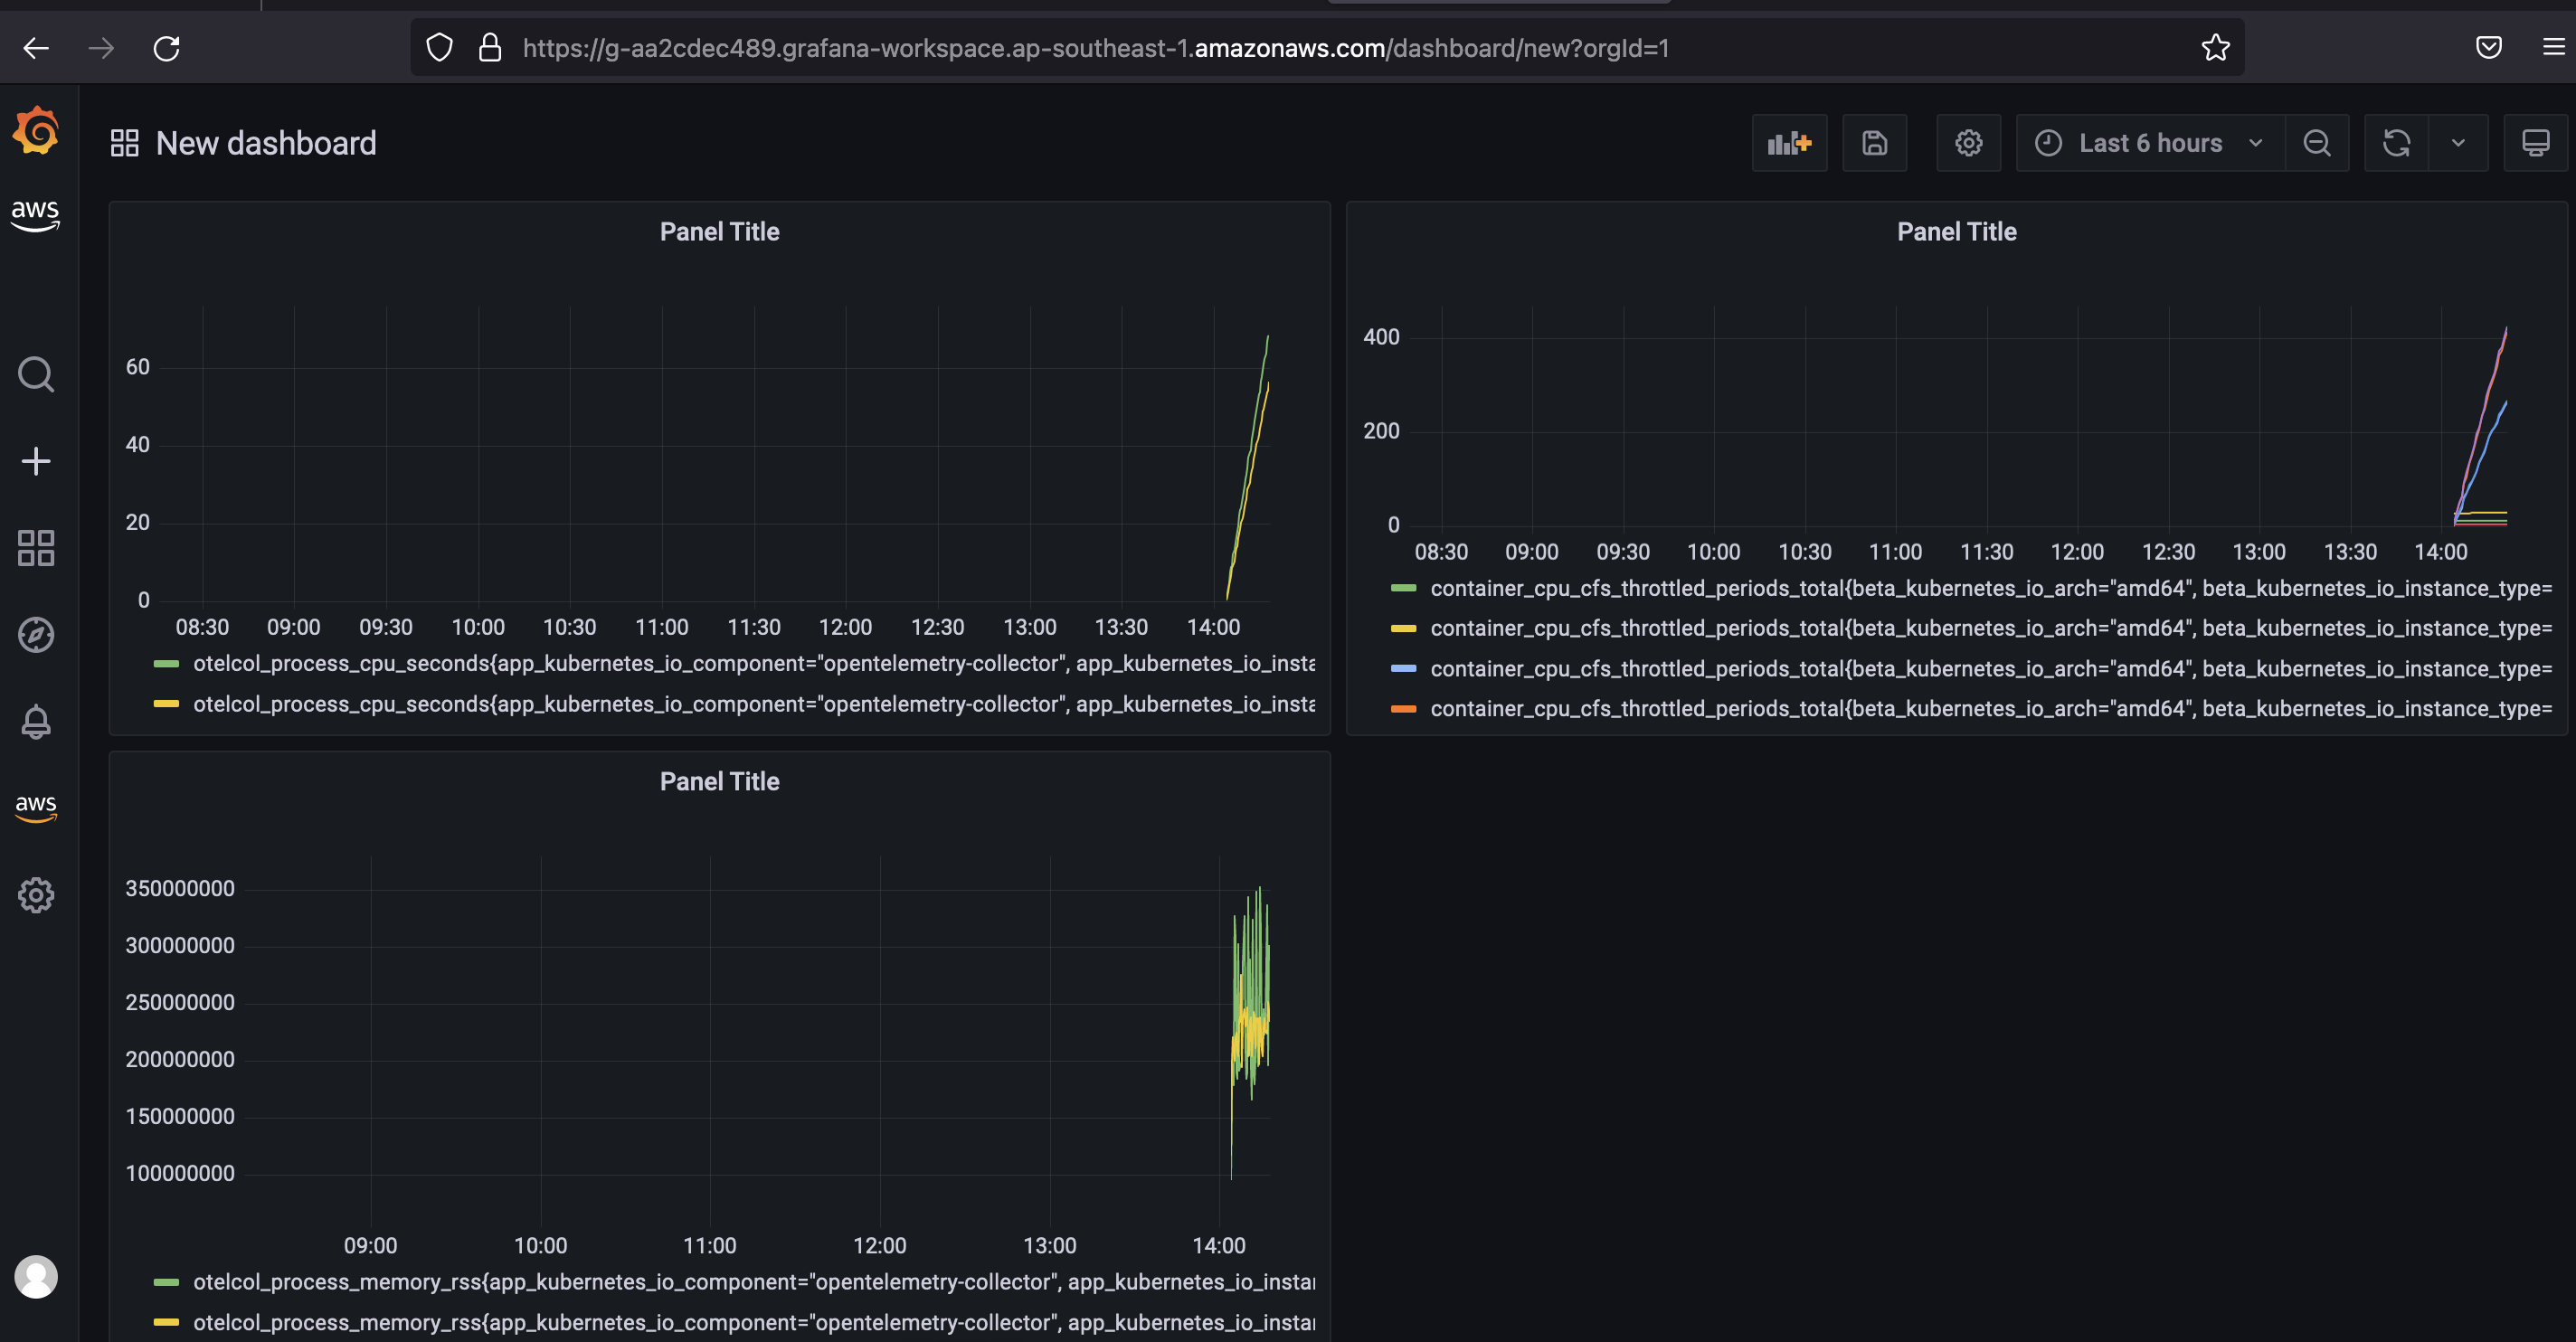The height and width of the screenshot is (1342, 2576).
Task: Click the lower AWS icon in sidebar
Action: (36, 808)
